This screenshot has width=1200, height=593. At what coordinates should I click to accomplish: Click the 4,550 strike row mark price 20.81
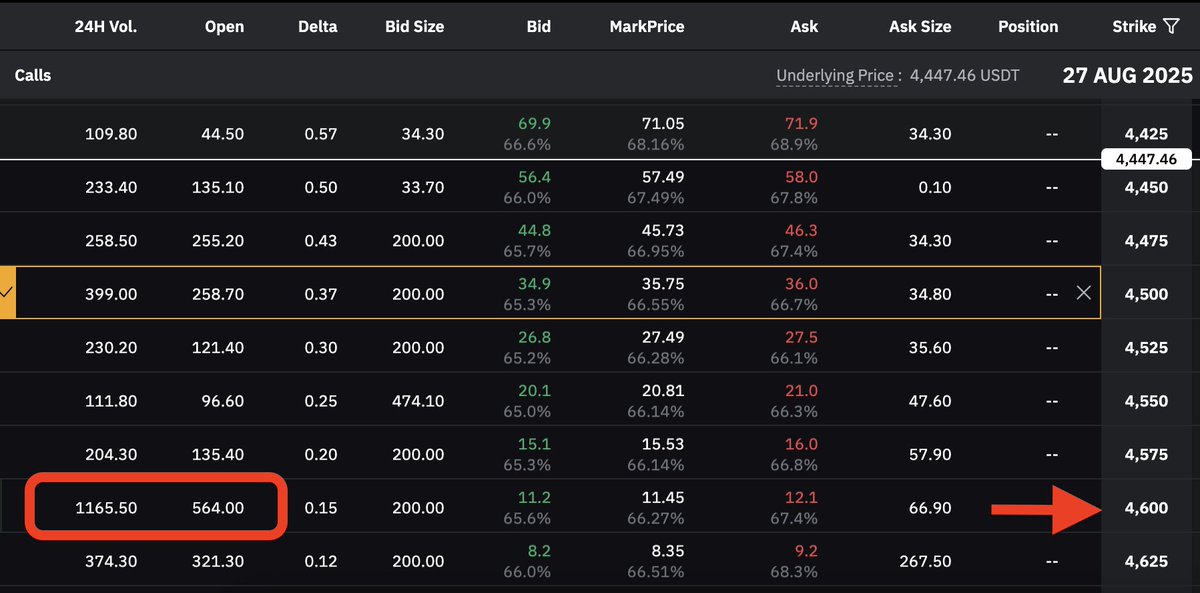coord(661,392)
